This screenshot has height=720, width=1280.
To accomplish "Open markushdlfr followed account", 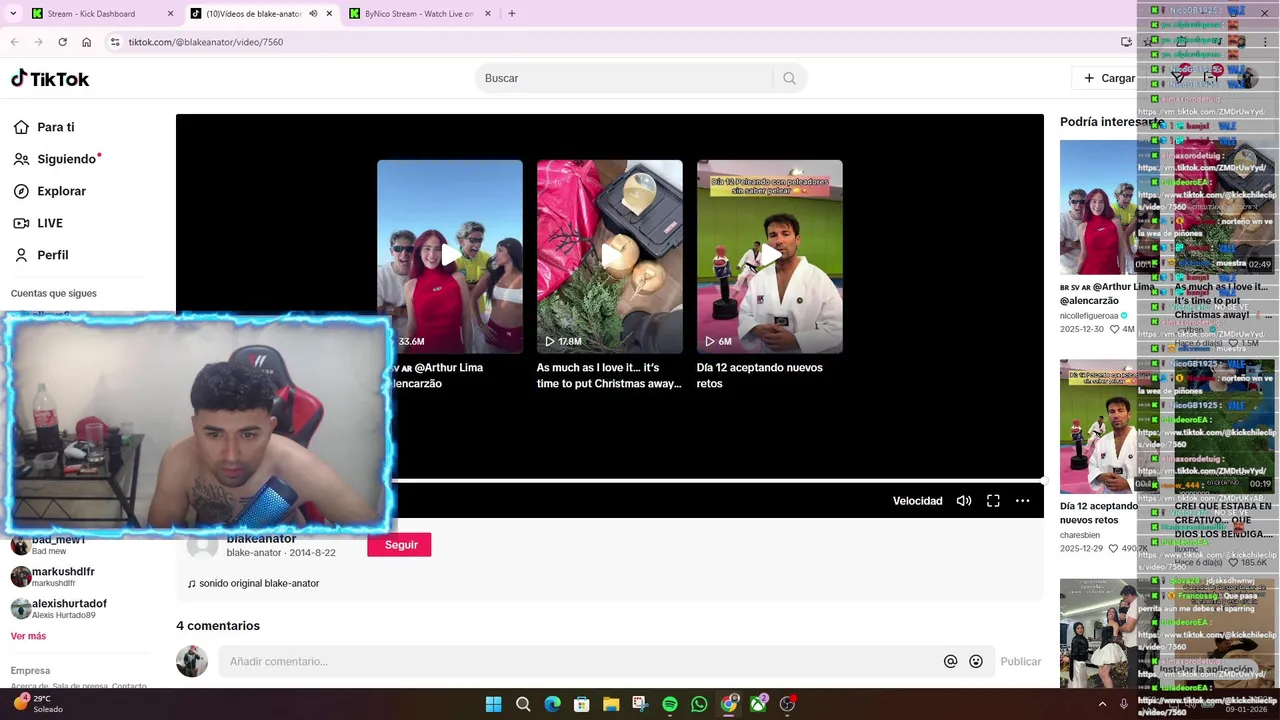I will (x=52, y=577).
